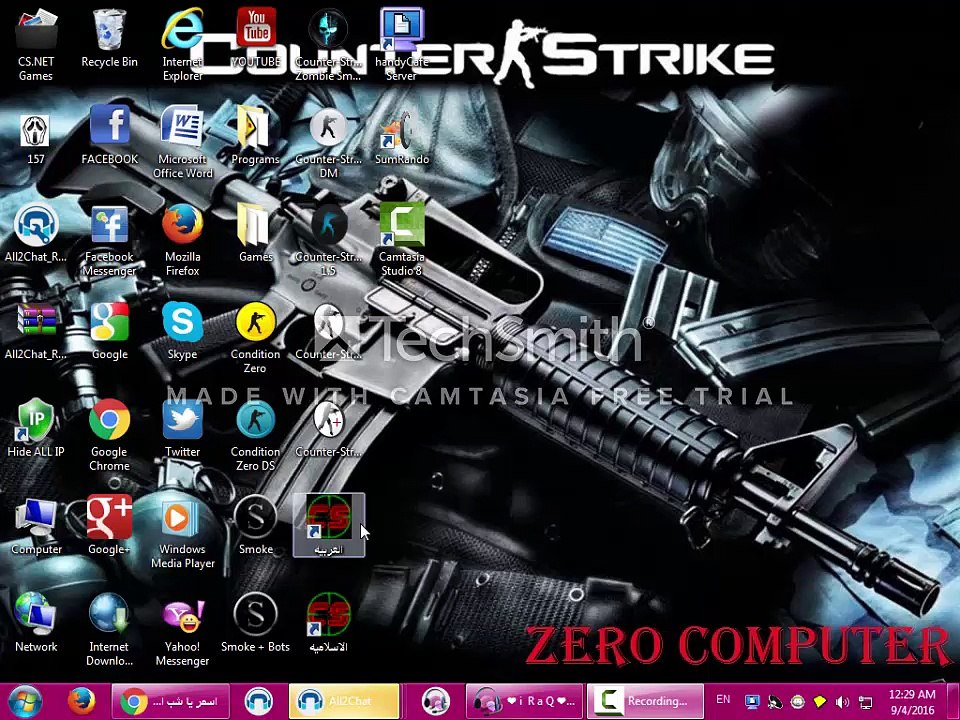Launch Internet Download Manager shortcut
This screenshot has height=720, width=960.
110,629
